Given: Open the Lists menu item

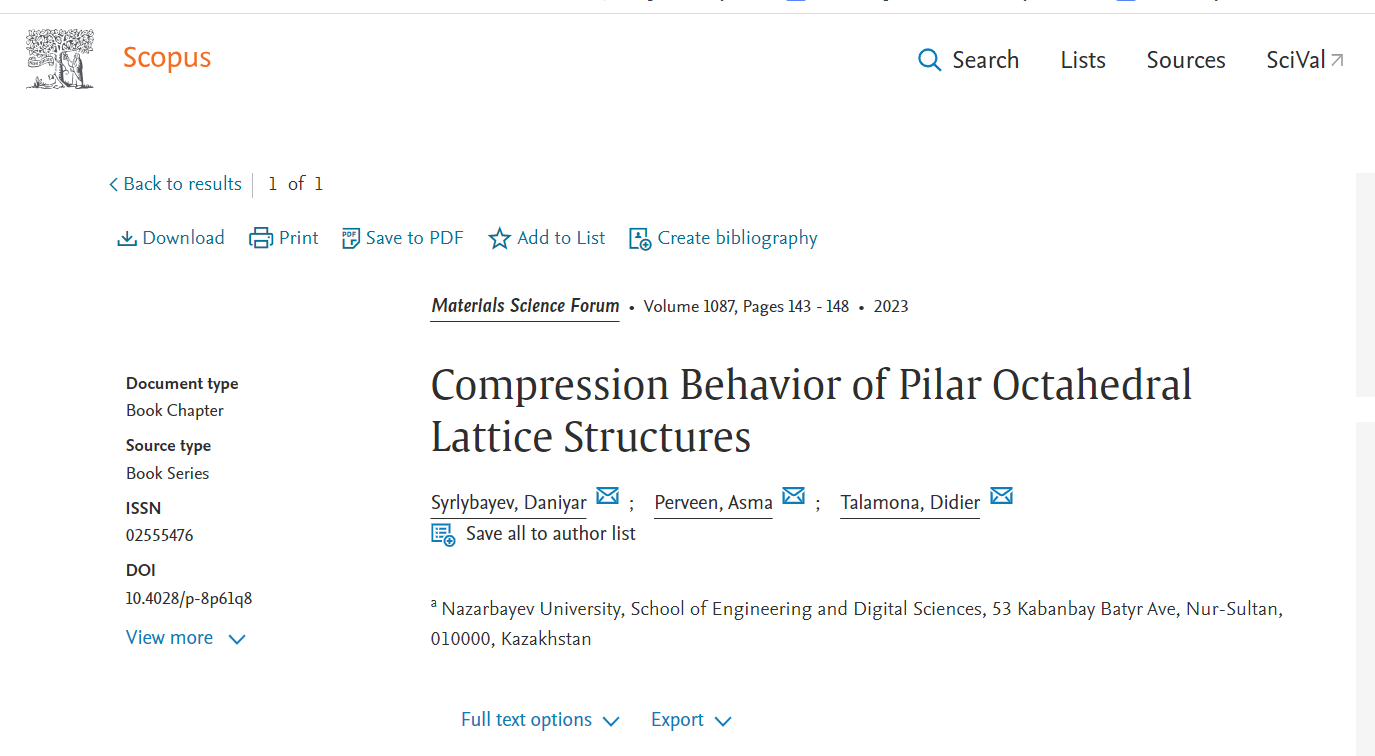Looking at the screenshot, I should point(1083,60).
